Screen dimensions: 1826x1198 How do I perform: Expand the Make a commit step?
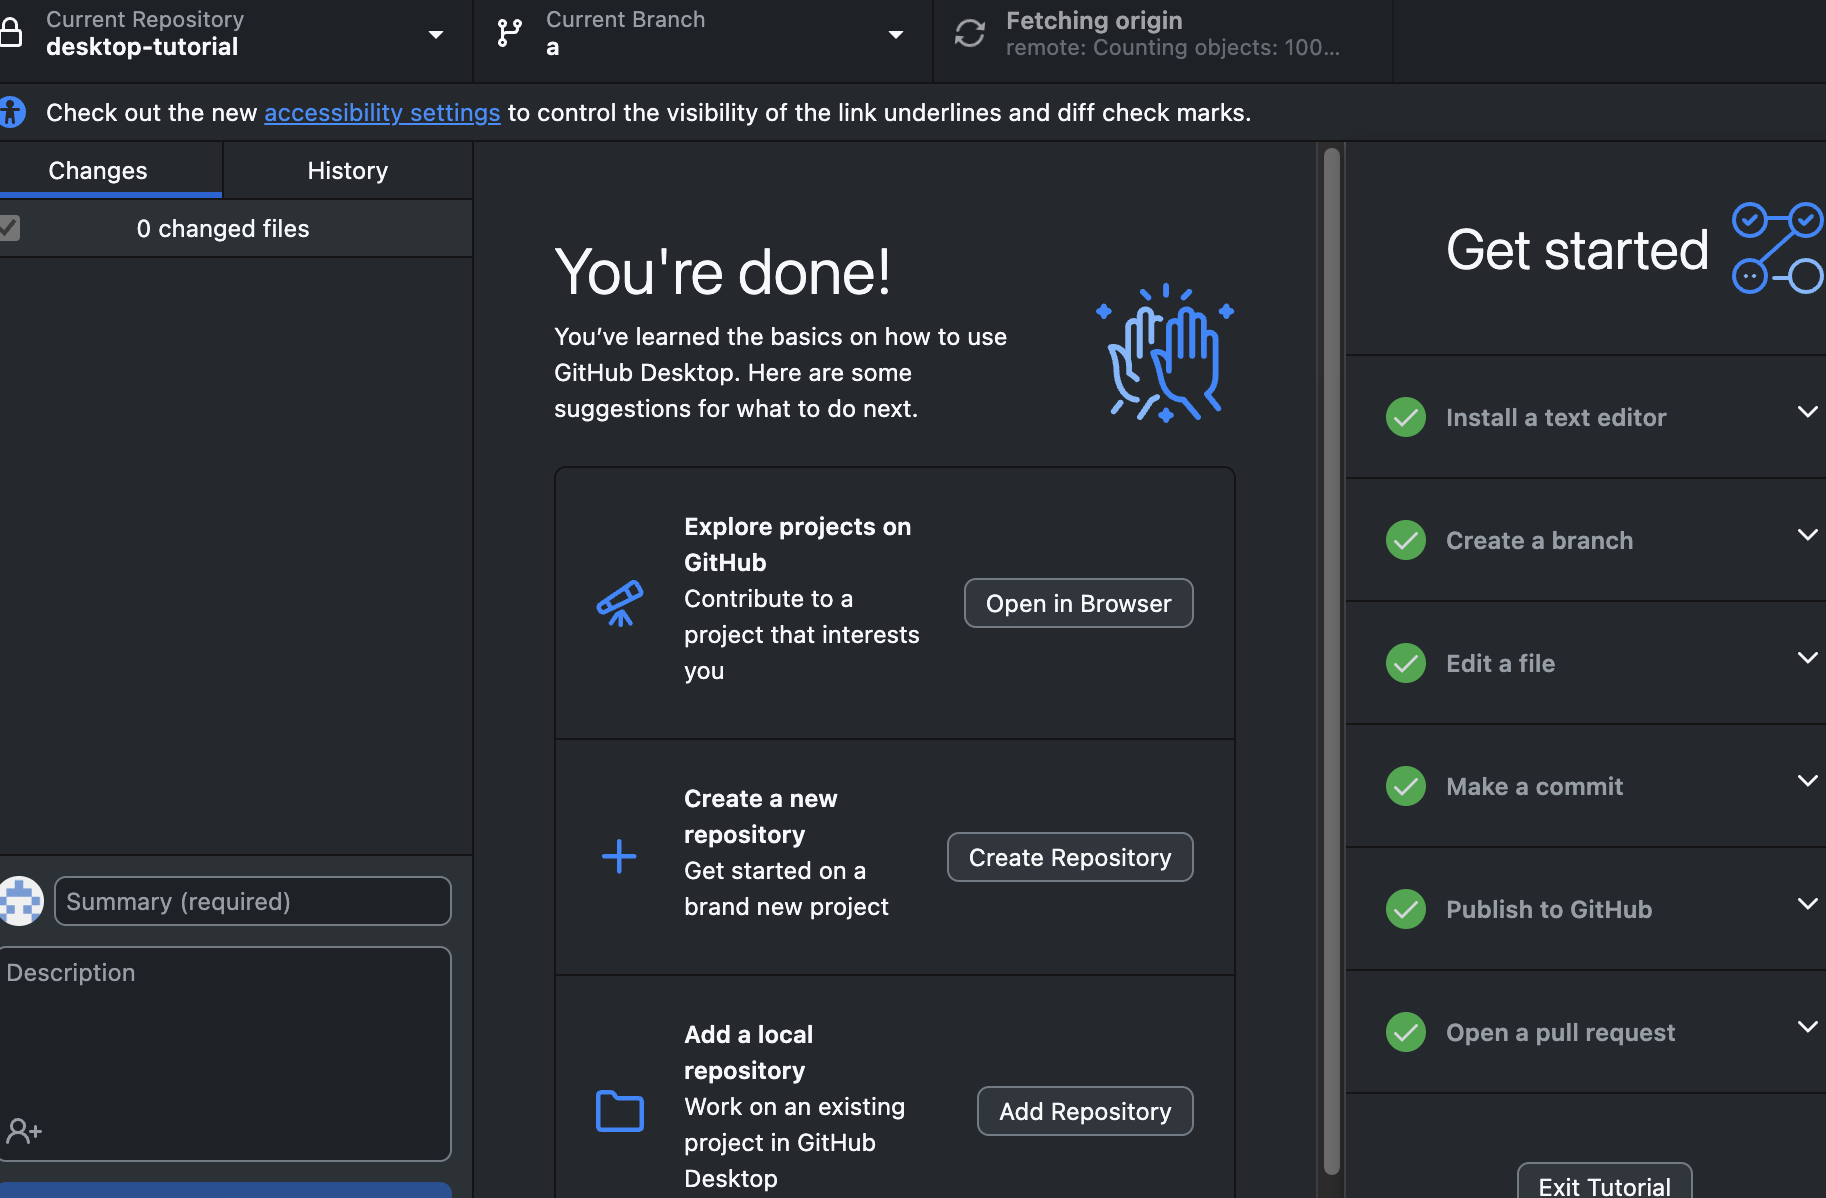tap(1807, 781)
